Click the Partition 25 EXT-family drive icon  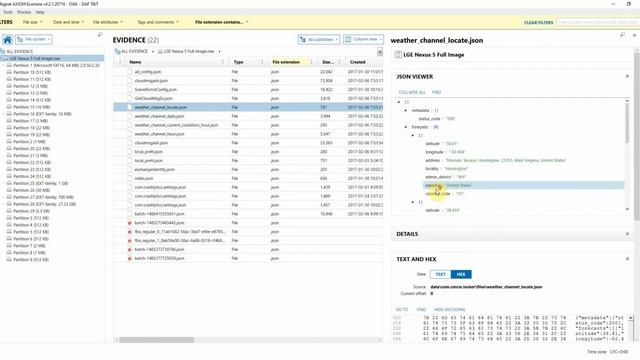[9, 183]
